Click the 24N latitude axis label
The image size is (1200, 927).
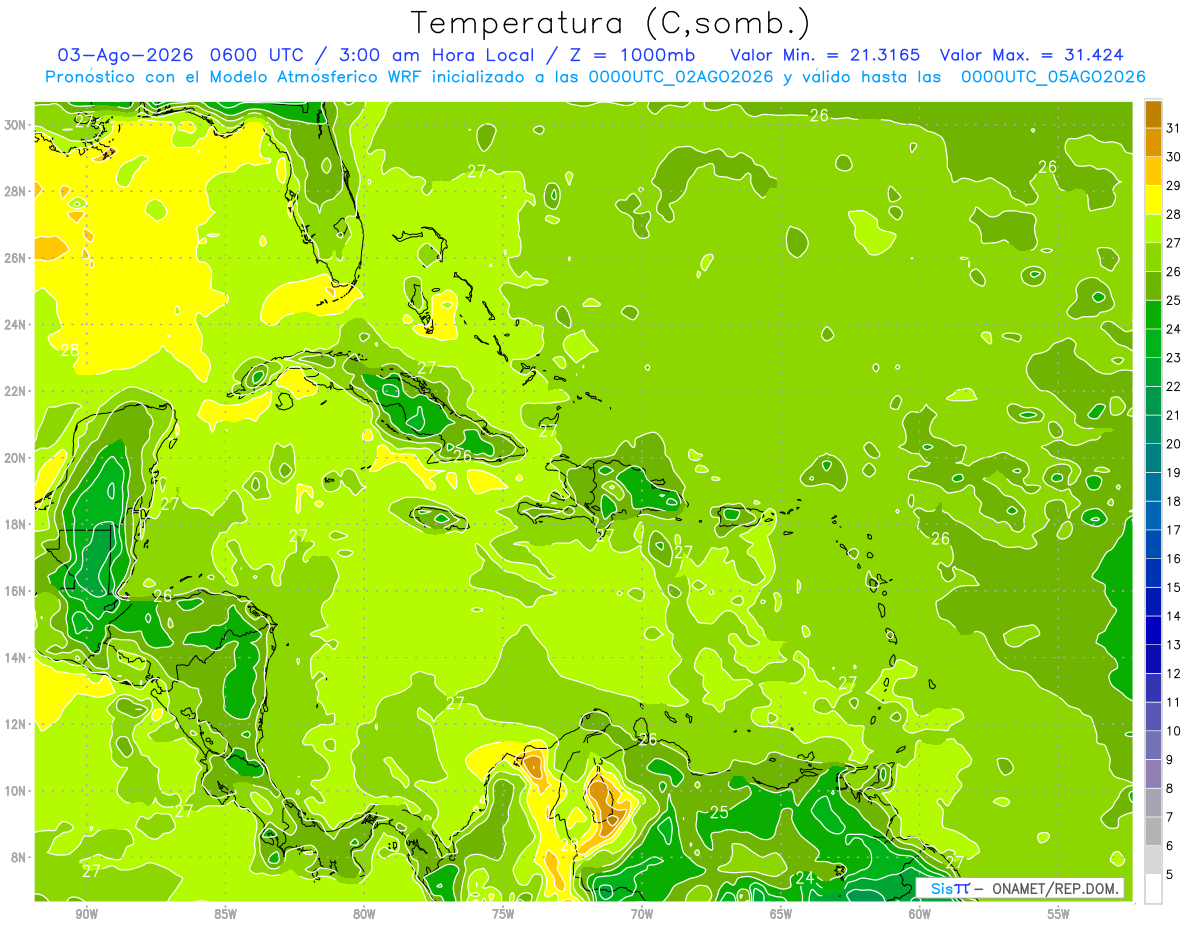(x=17, y=324)
